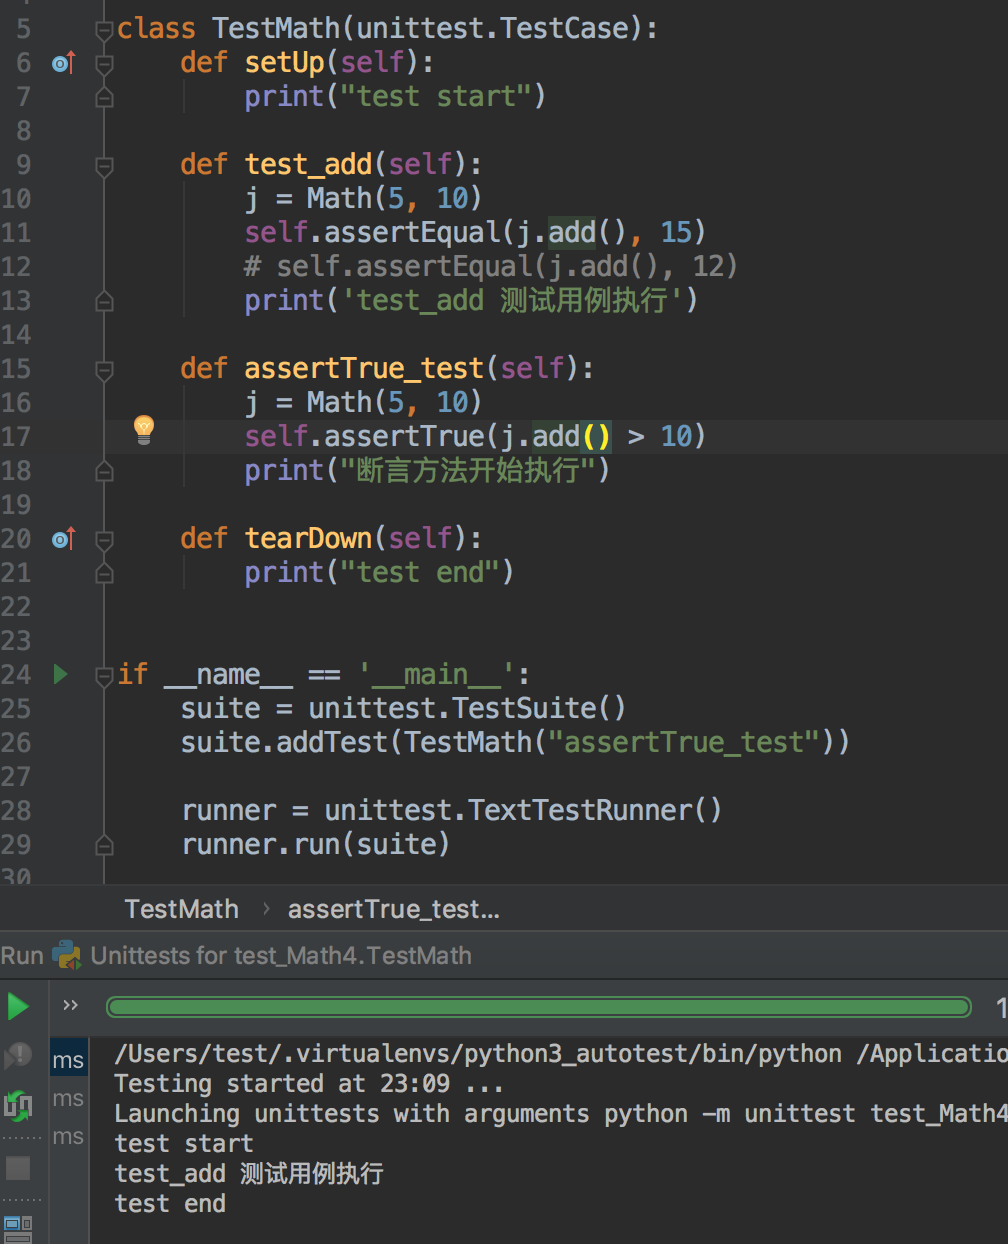Image resolution: width=1008 pixels, height=1244 pixels.
Task: Collapse the if __name__ block fold marker
Action: (104, 676)
